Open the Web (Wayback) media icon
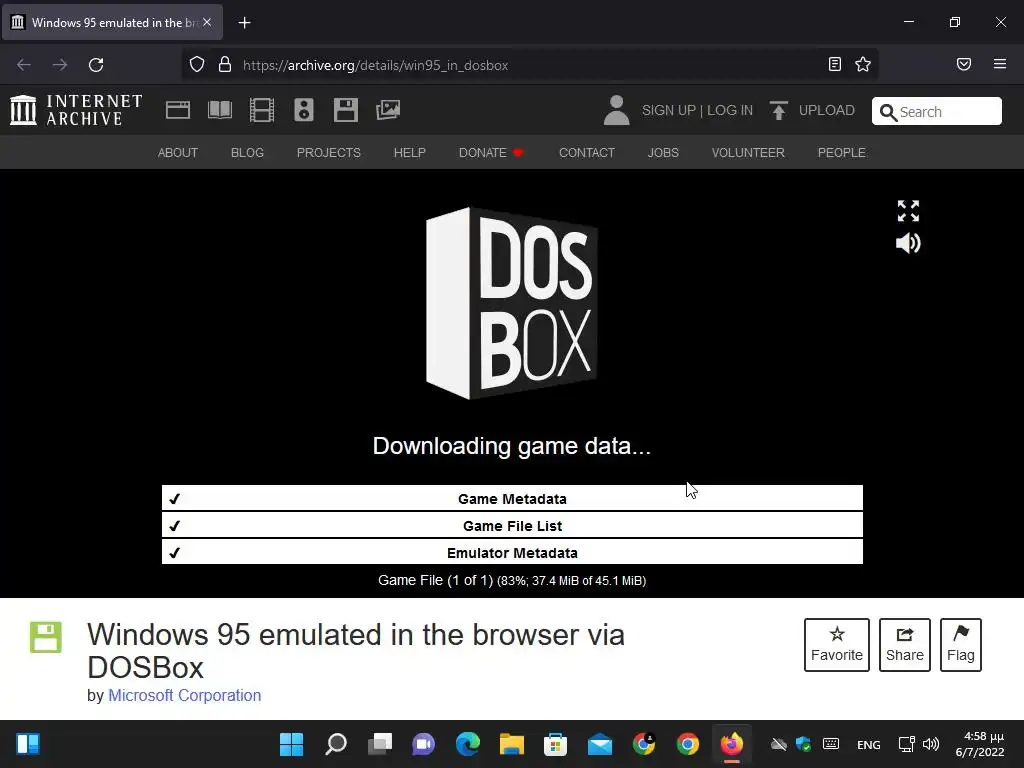Viewport: 1024px width, 768px height. 178,110
